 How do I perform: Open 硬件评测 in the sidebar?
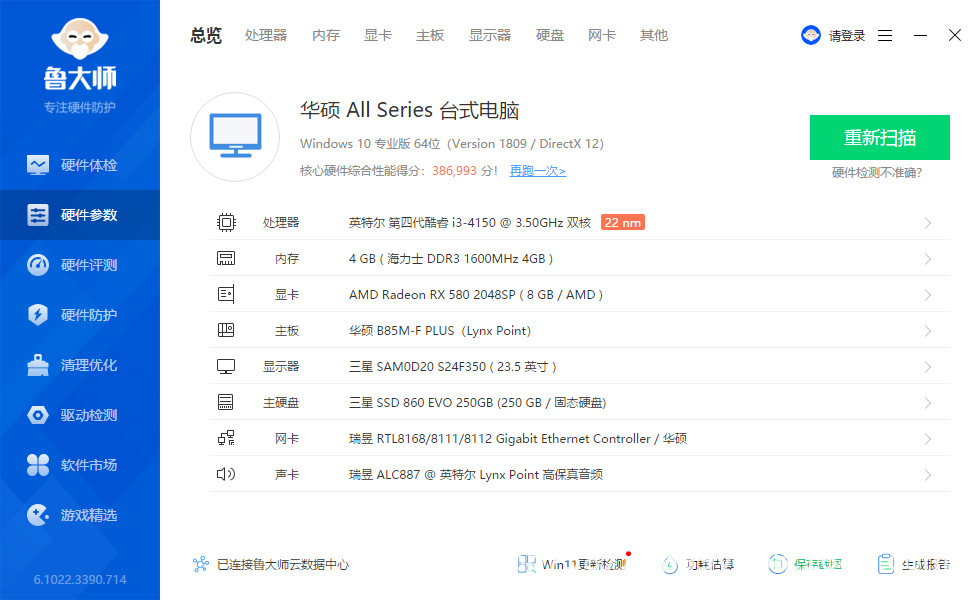[80, 265]
